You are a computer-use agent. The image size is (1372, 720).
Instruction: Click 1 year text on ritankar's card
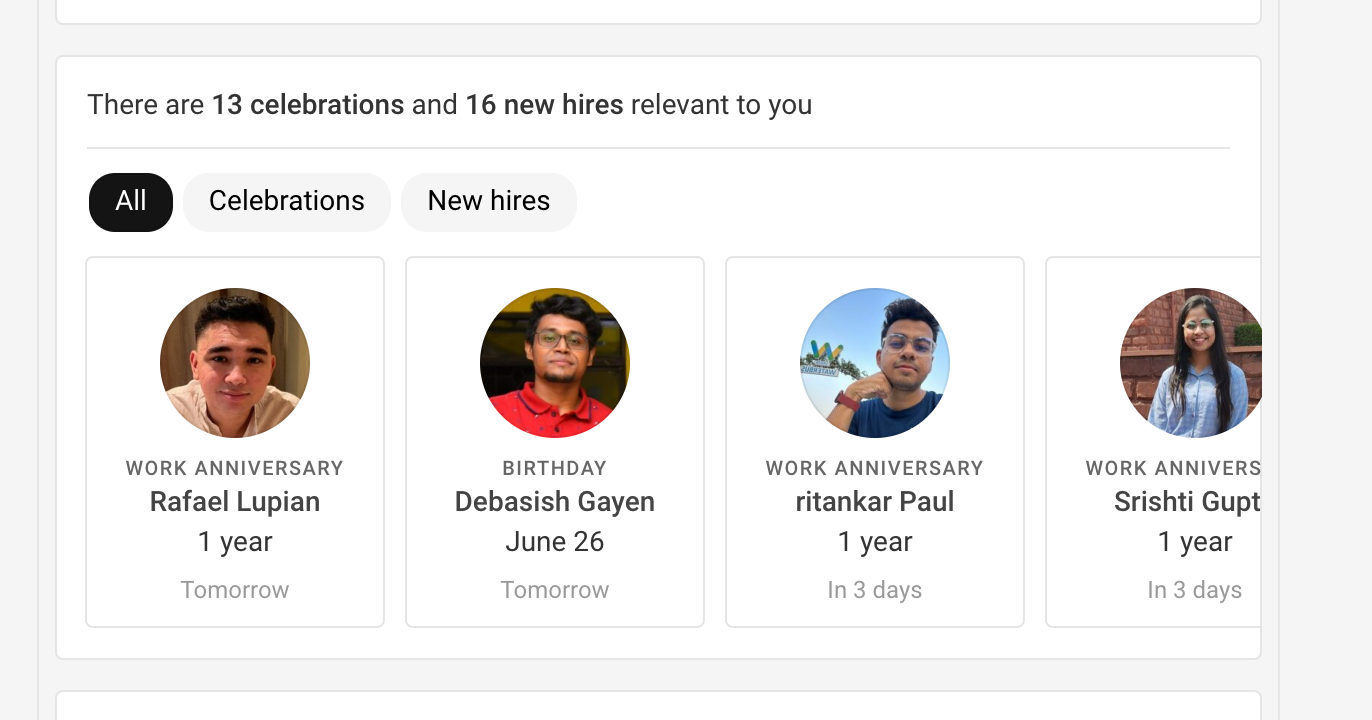(x=875, y=542)
